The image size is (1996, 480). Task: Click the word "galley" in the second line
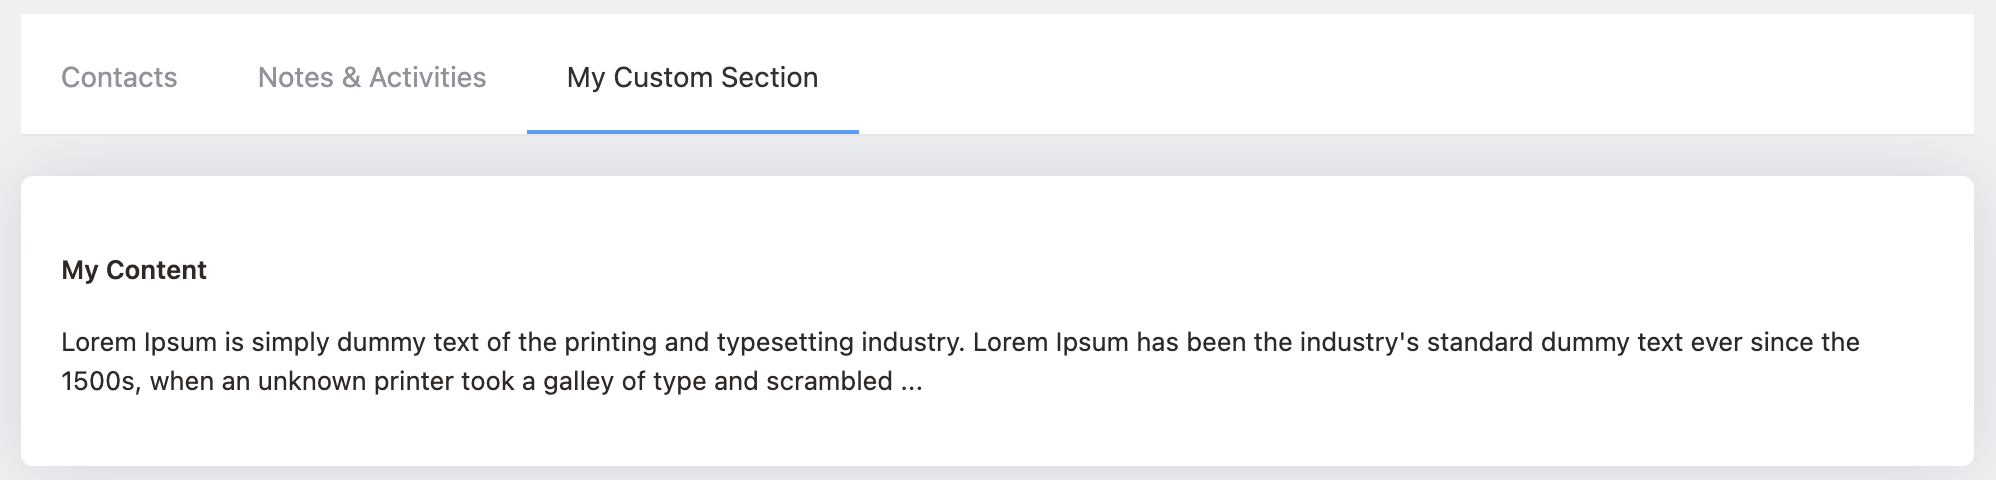coord(578,382)
